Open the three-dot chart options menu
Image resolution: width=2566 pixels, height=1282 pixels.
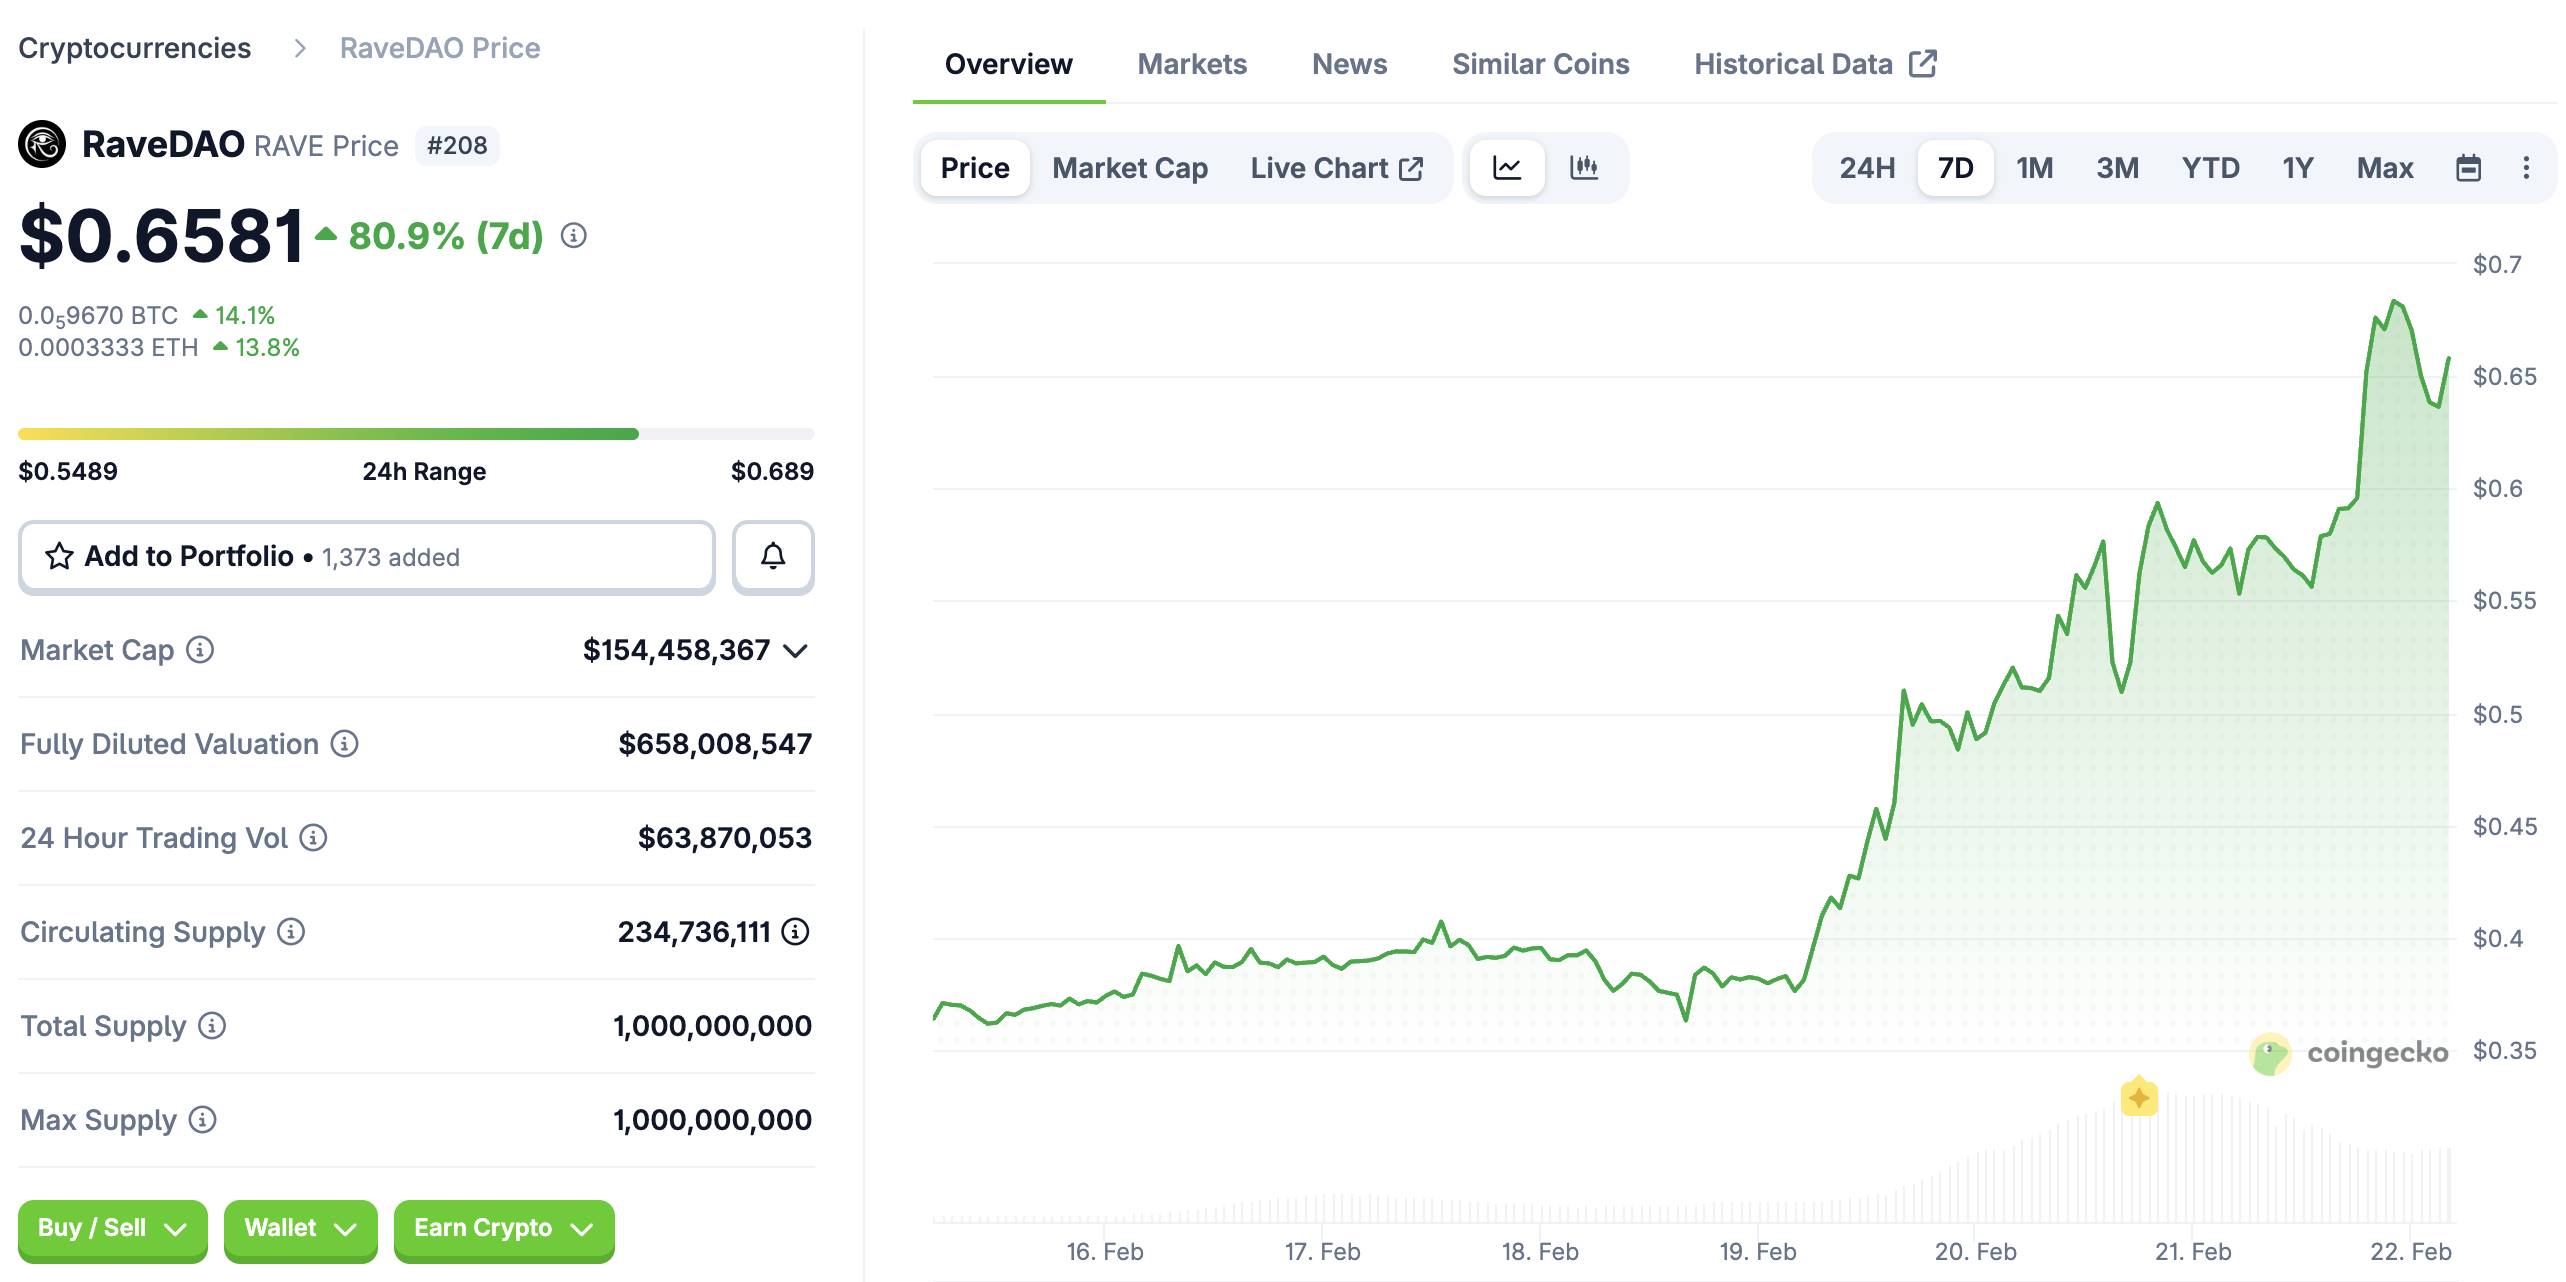(2526, 168)
